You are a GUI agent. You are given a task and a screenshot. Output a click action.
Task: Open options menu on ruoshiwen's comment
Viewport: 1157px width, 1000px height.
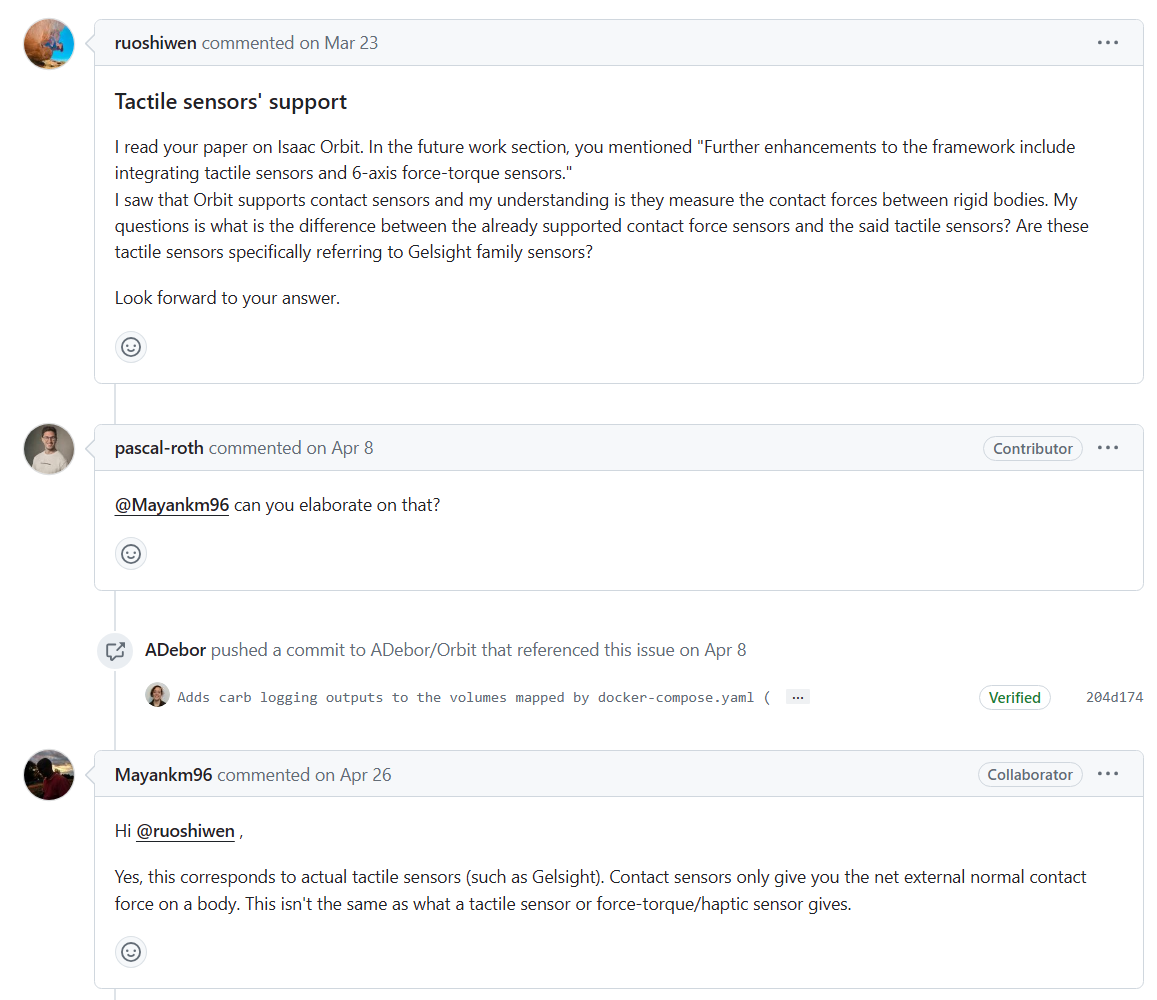point(1107,43)
